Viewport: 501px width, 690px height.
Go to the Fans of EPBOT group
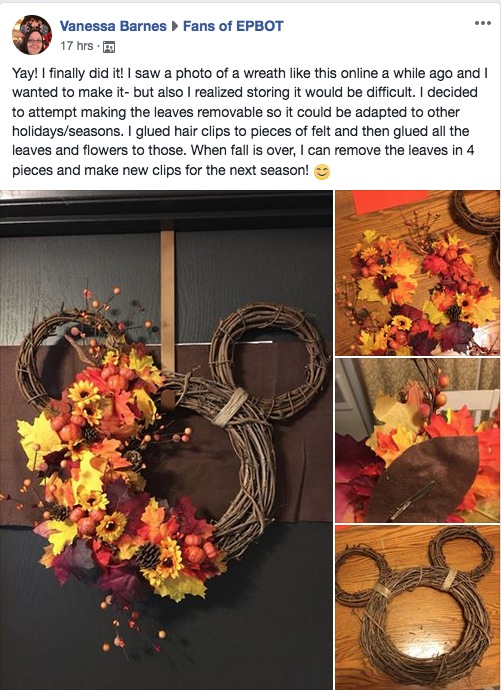(233, 26)
